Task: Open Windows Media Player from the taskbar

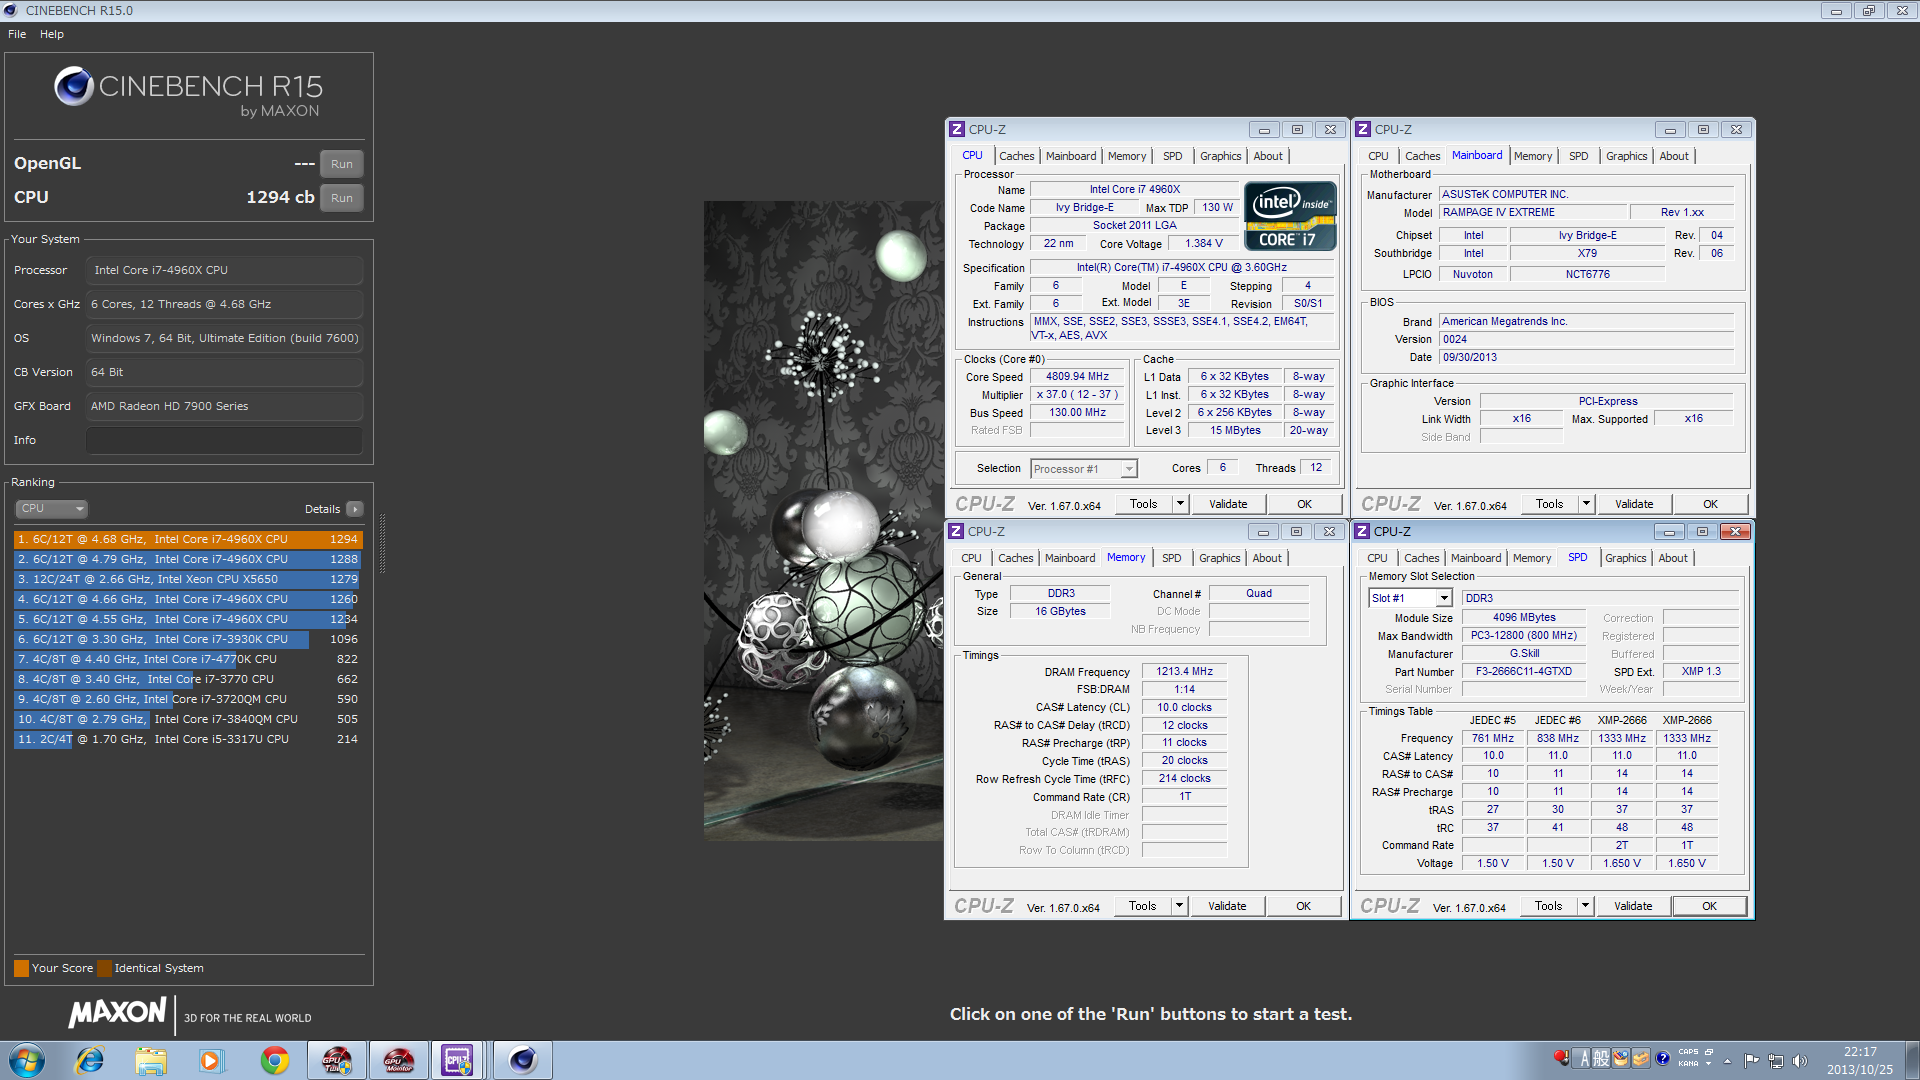Action: click(x=210, y=1060)
